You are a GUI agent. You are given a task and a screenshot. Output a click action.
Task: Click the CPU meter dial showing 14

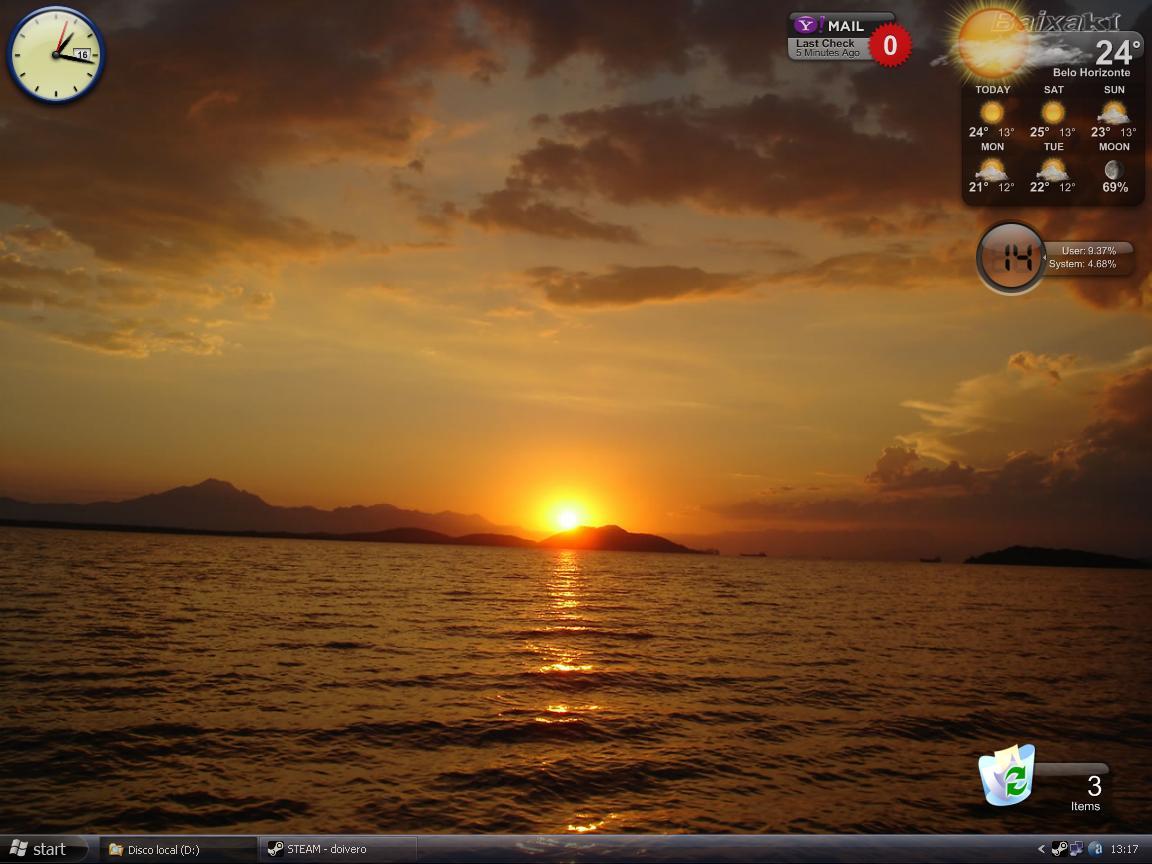(1011, 258)
